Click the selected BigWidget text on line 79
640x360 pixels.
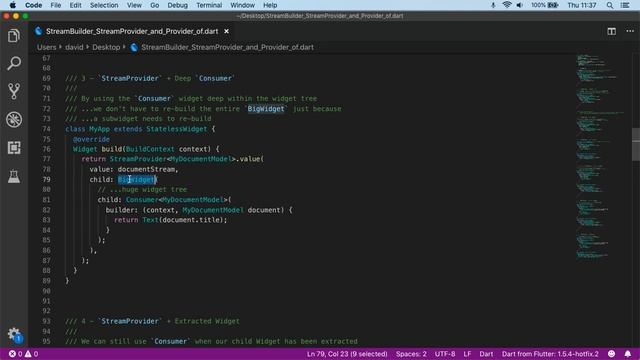136,180
